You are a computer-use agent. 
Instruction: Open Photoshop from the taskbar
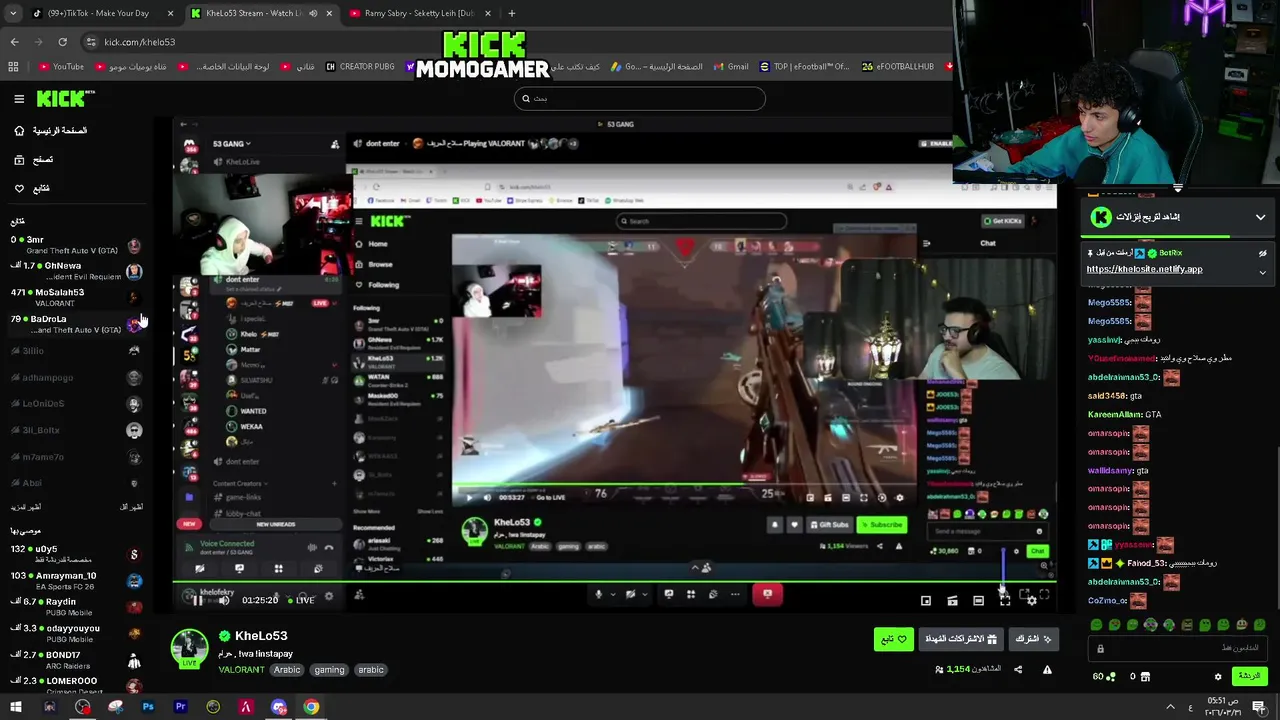point(148,707)
